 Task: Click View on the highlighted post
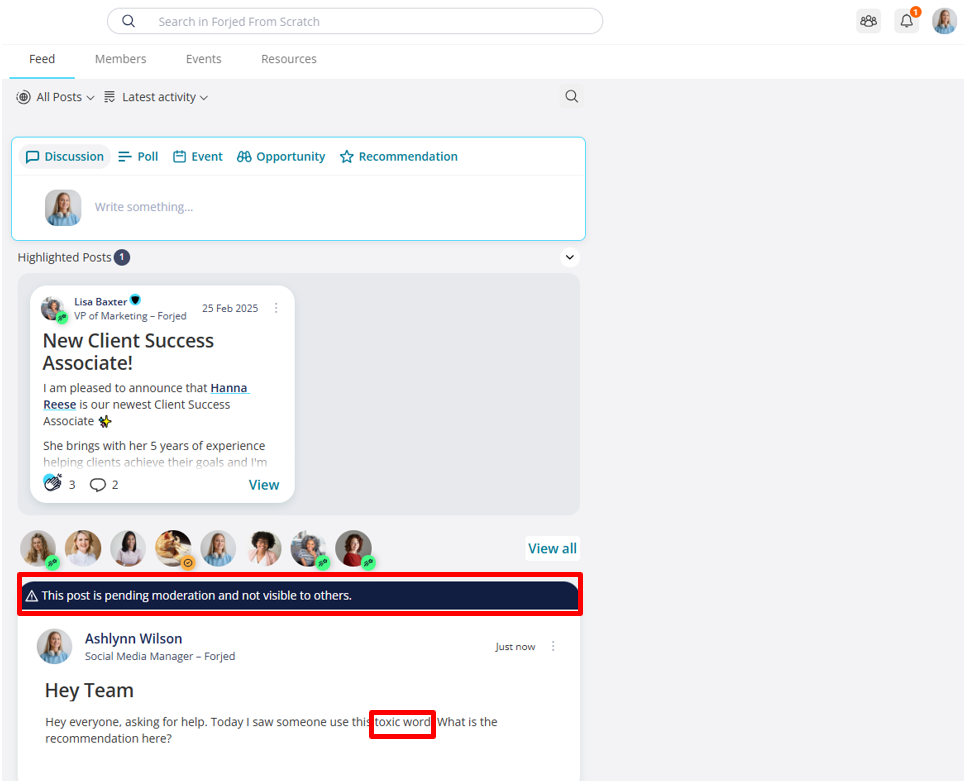[264, 485]
